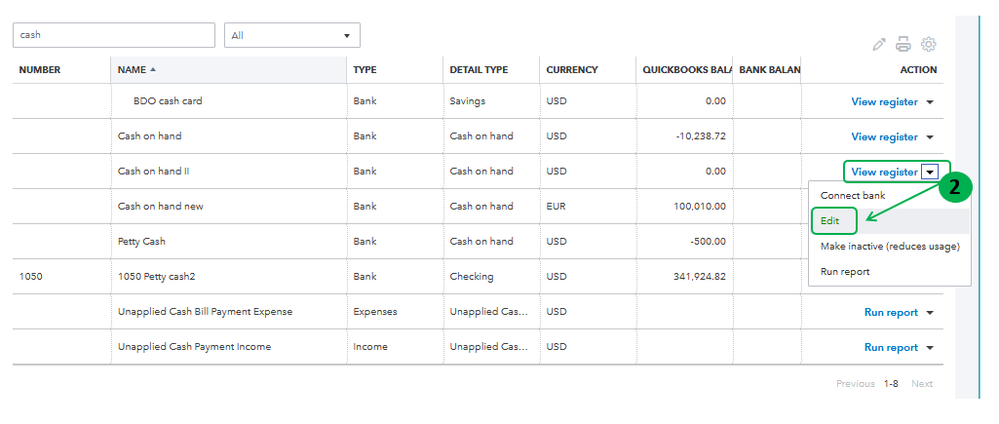Choose Connect bank menu option
The width and height of the screenshot is (999, 424).
click(853, 195)
